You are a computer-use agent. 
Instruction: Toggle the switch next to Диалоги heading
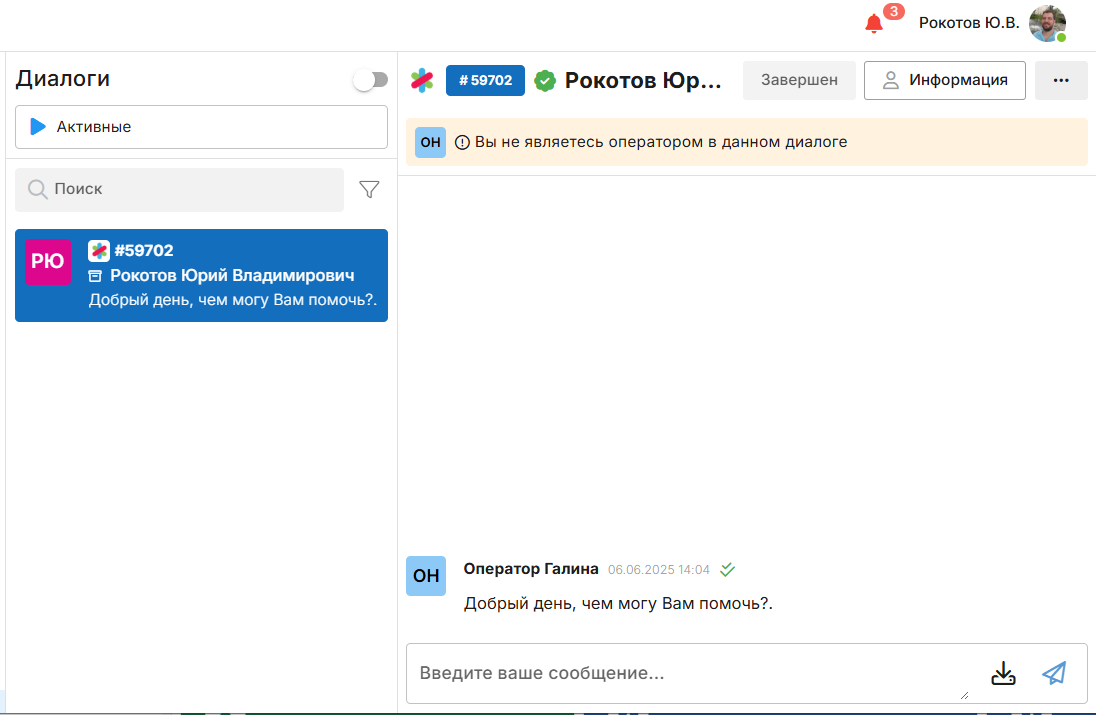[370, 80]
